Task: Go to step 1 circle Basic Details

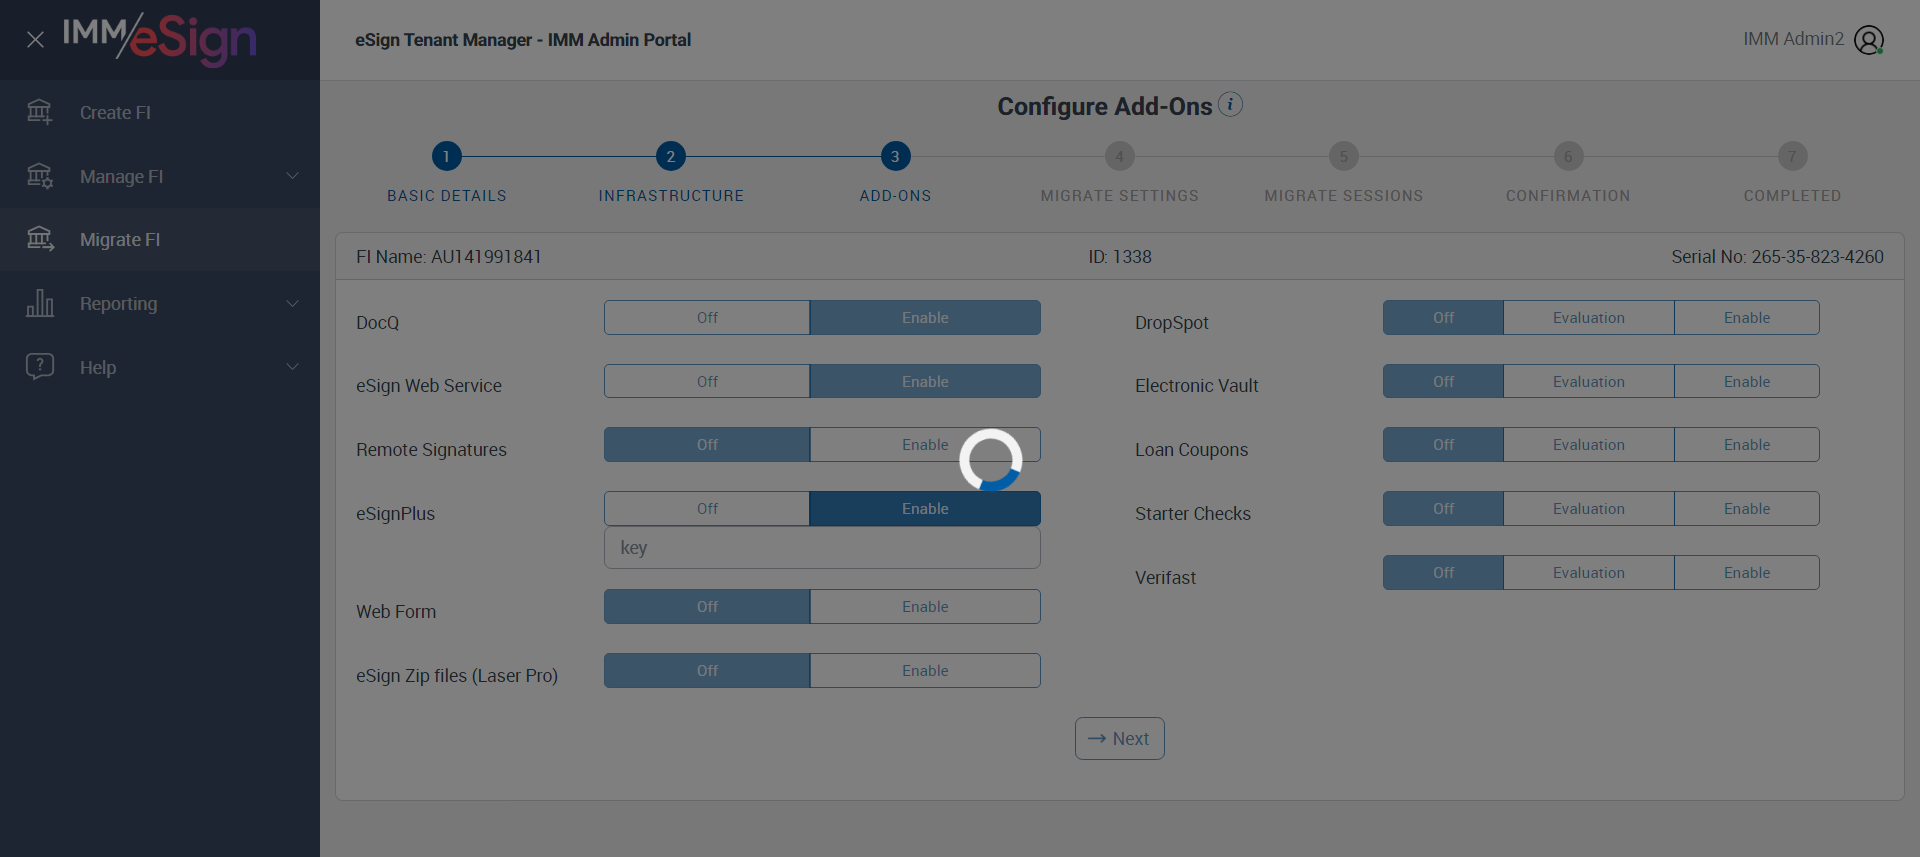Action: [x=446, y=156]
